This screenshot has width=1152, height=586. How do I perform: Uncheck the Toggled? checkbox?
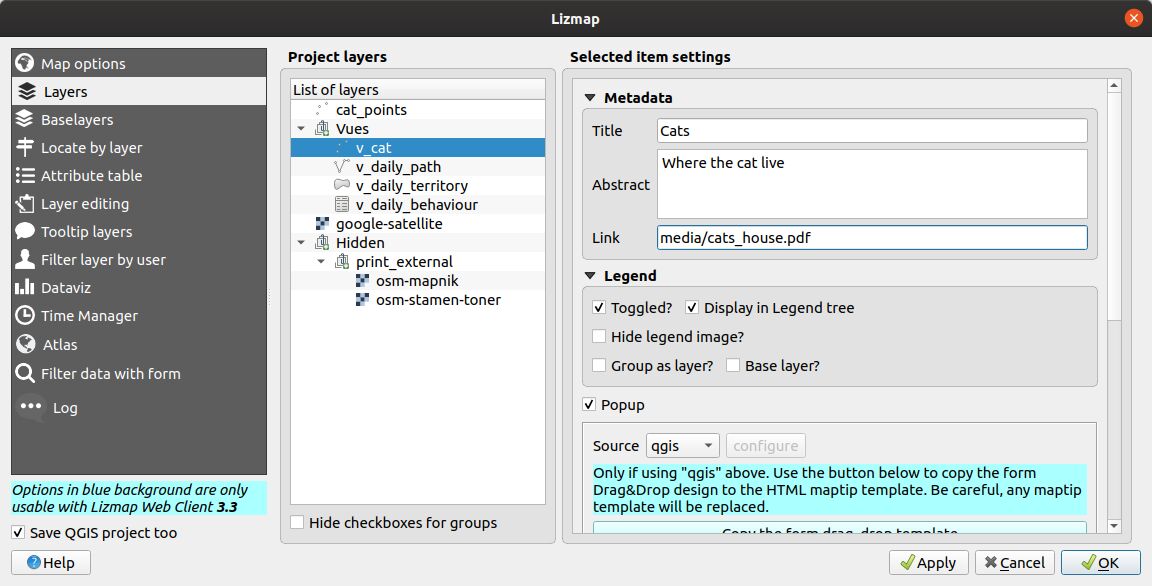[599, 308]
